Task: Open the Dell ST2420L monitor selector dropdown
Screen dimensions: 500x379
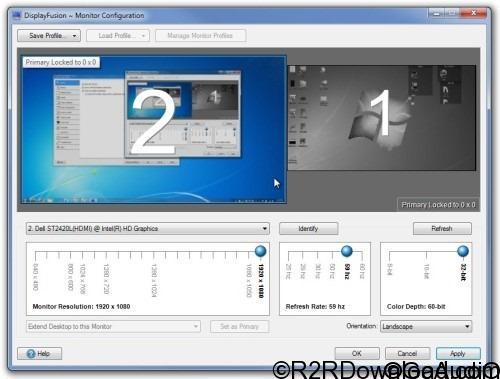Action: 148,229
